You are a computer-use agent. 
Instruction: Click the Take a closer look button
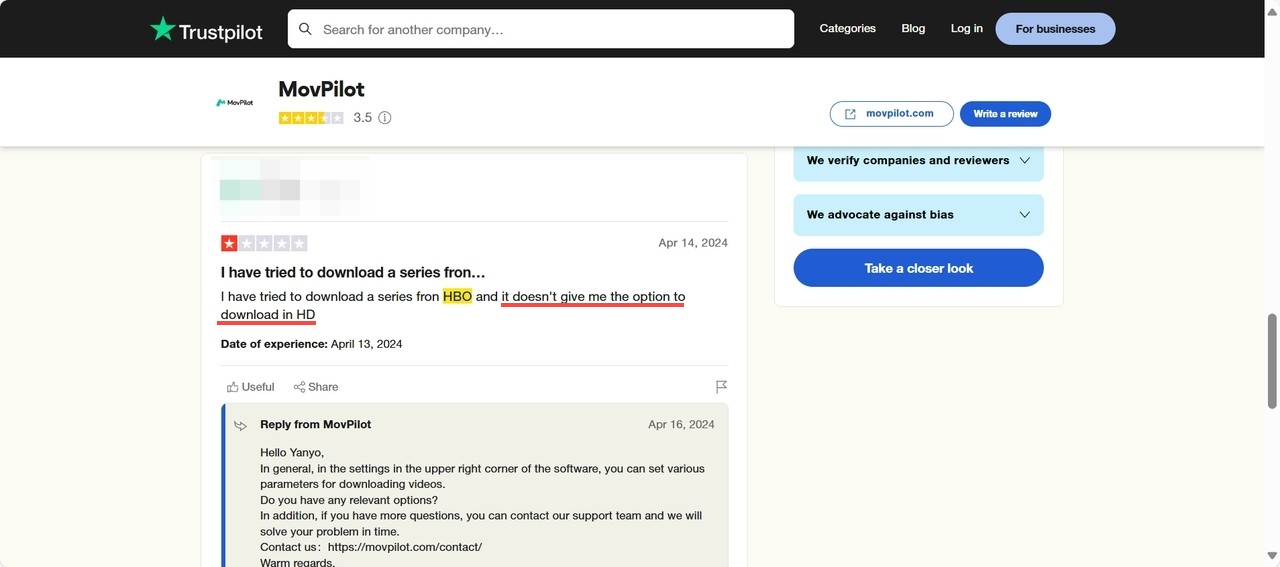918,268
